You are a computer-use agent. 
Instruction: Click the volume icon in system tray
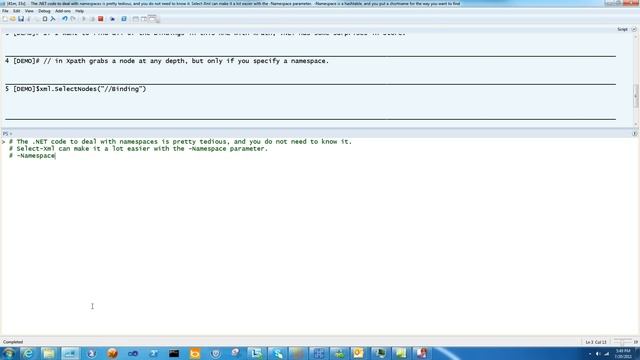[598, 353]
